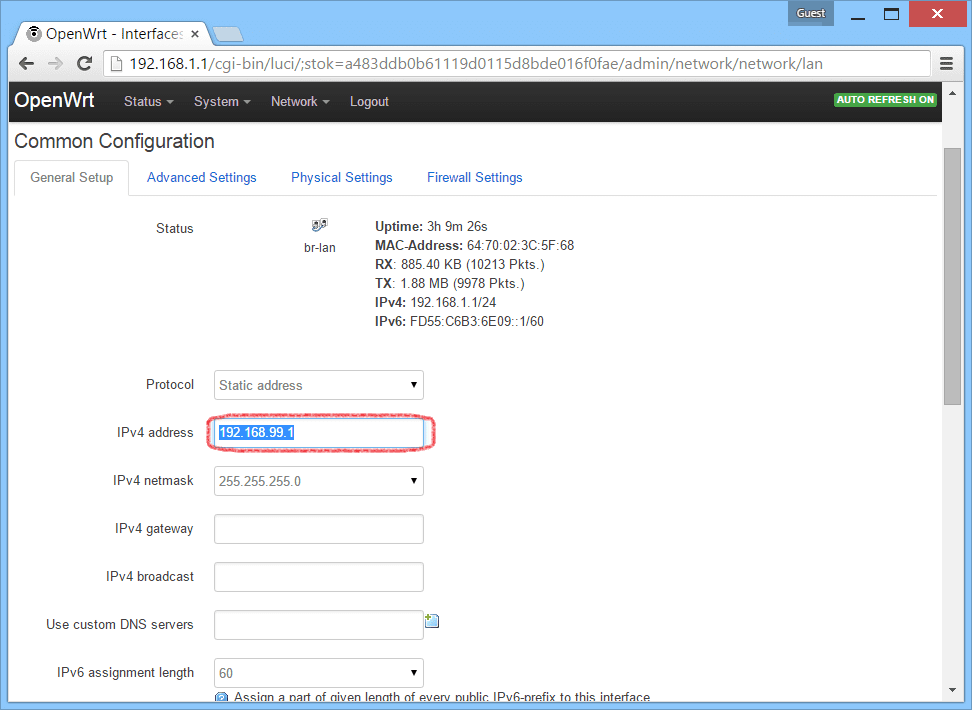Reload the page with refresh icon
The height and width of the screenshot is (710, 972).
(x=84, y=63)
